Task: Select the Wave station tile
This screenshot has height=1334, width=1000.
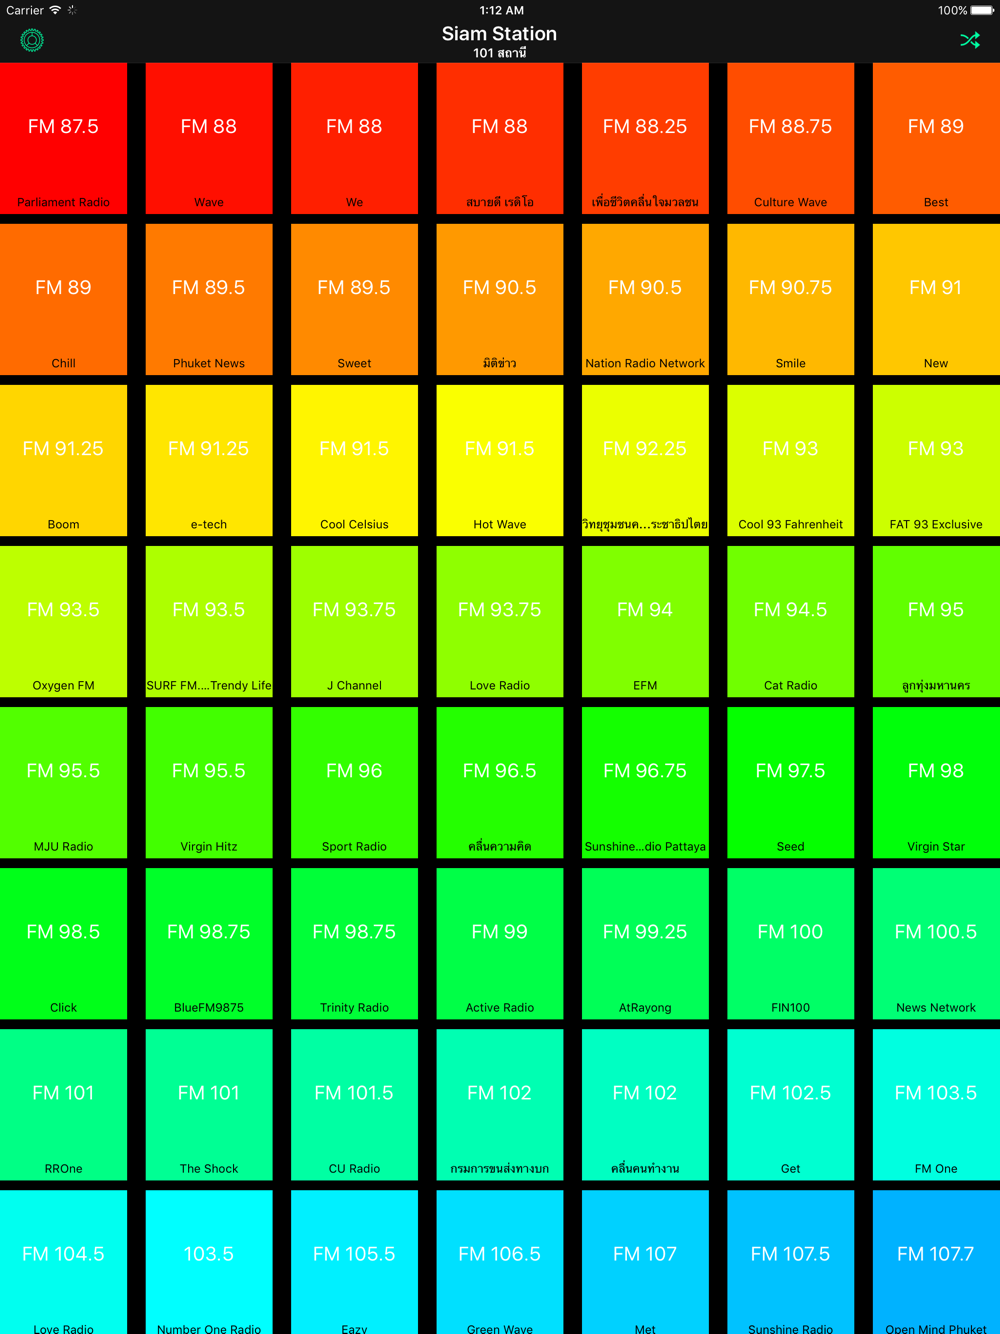Action: click(x=209, y=138)
